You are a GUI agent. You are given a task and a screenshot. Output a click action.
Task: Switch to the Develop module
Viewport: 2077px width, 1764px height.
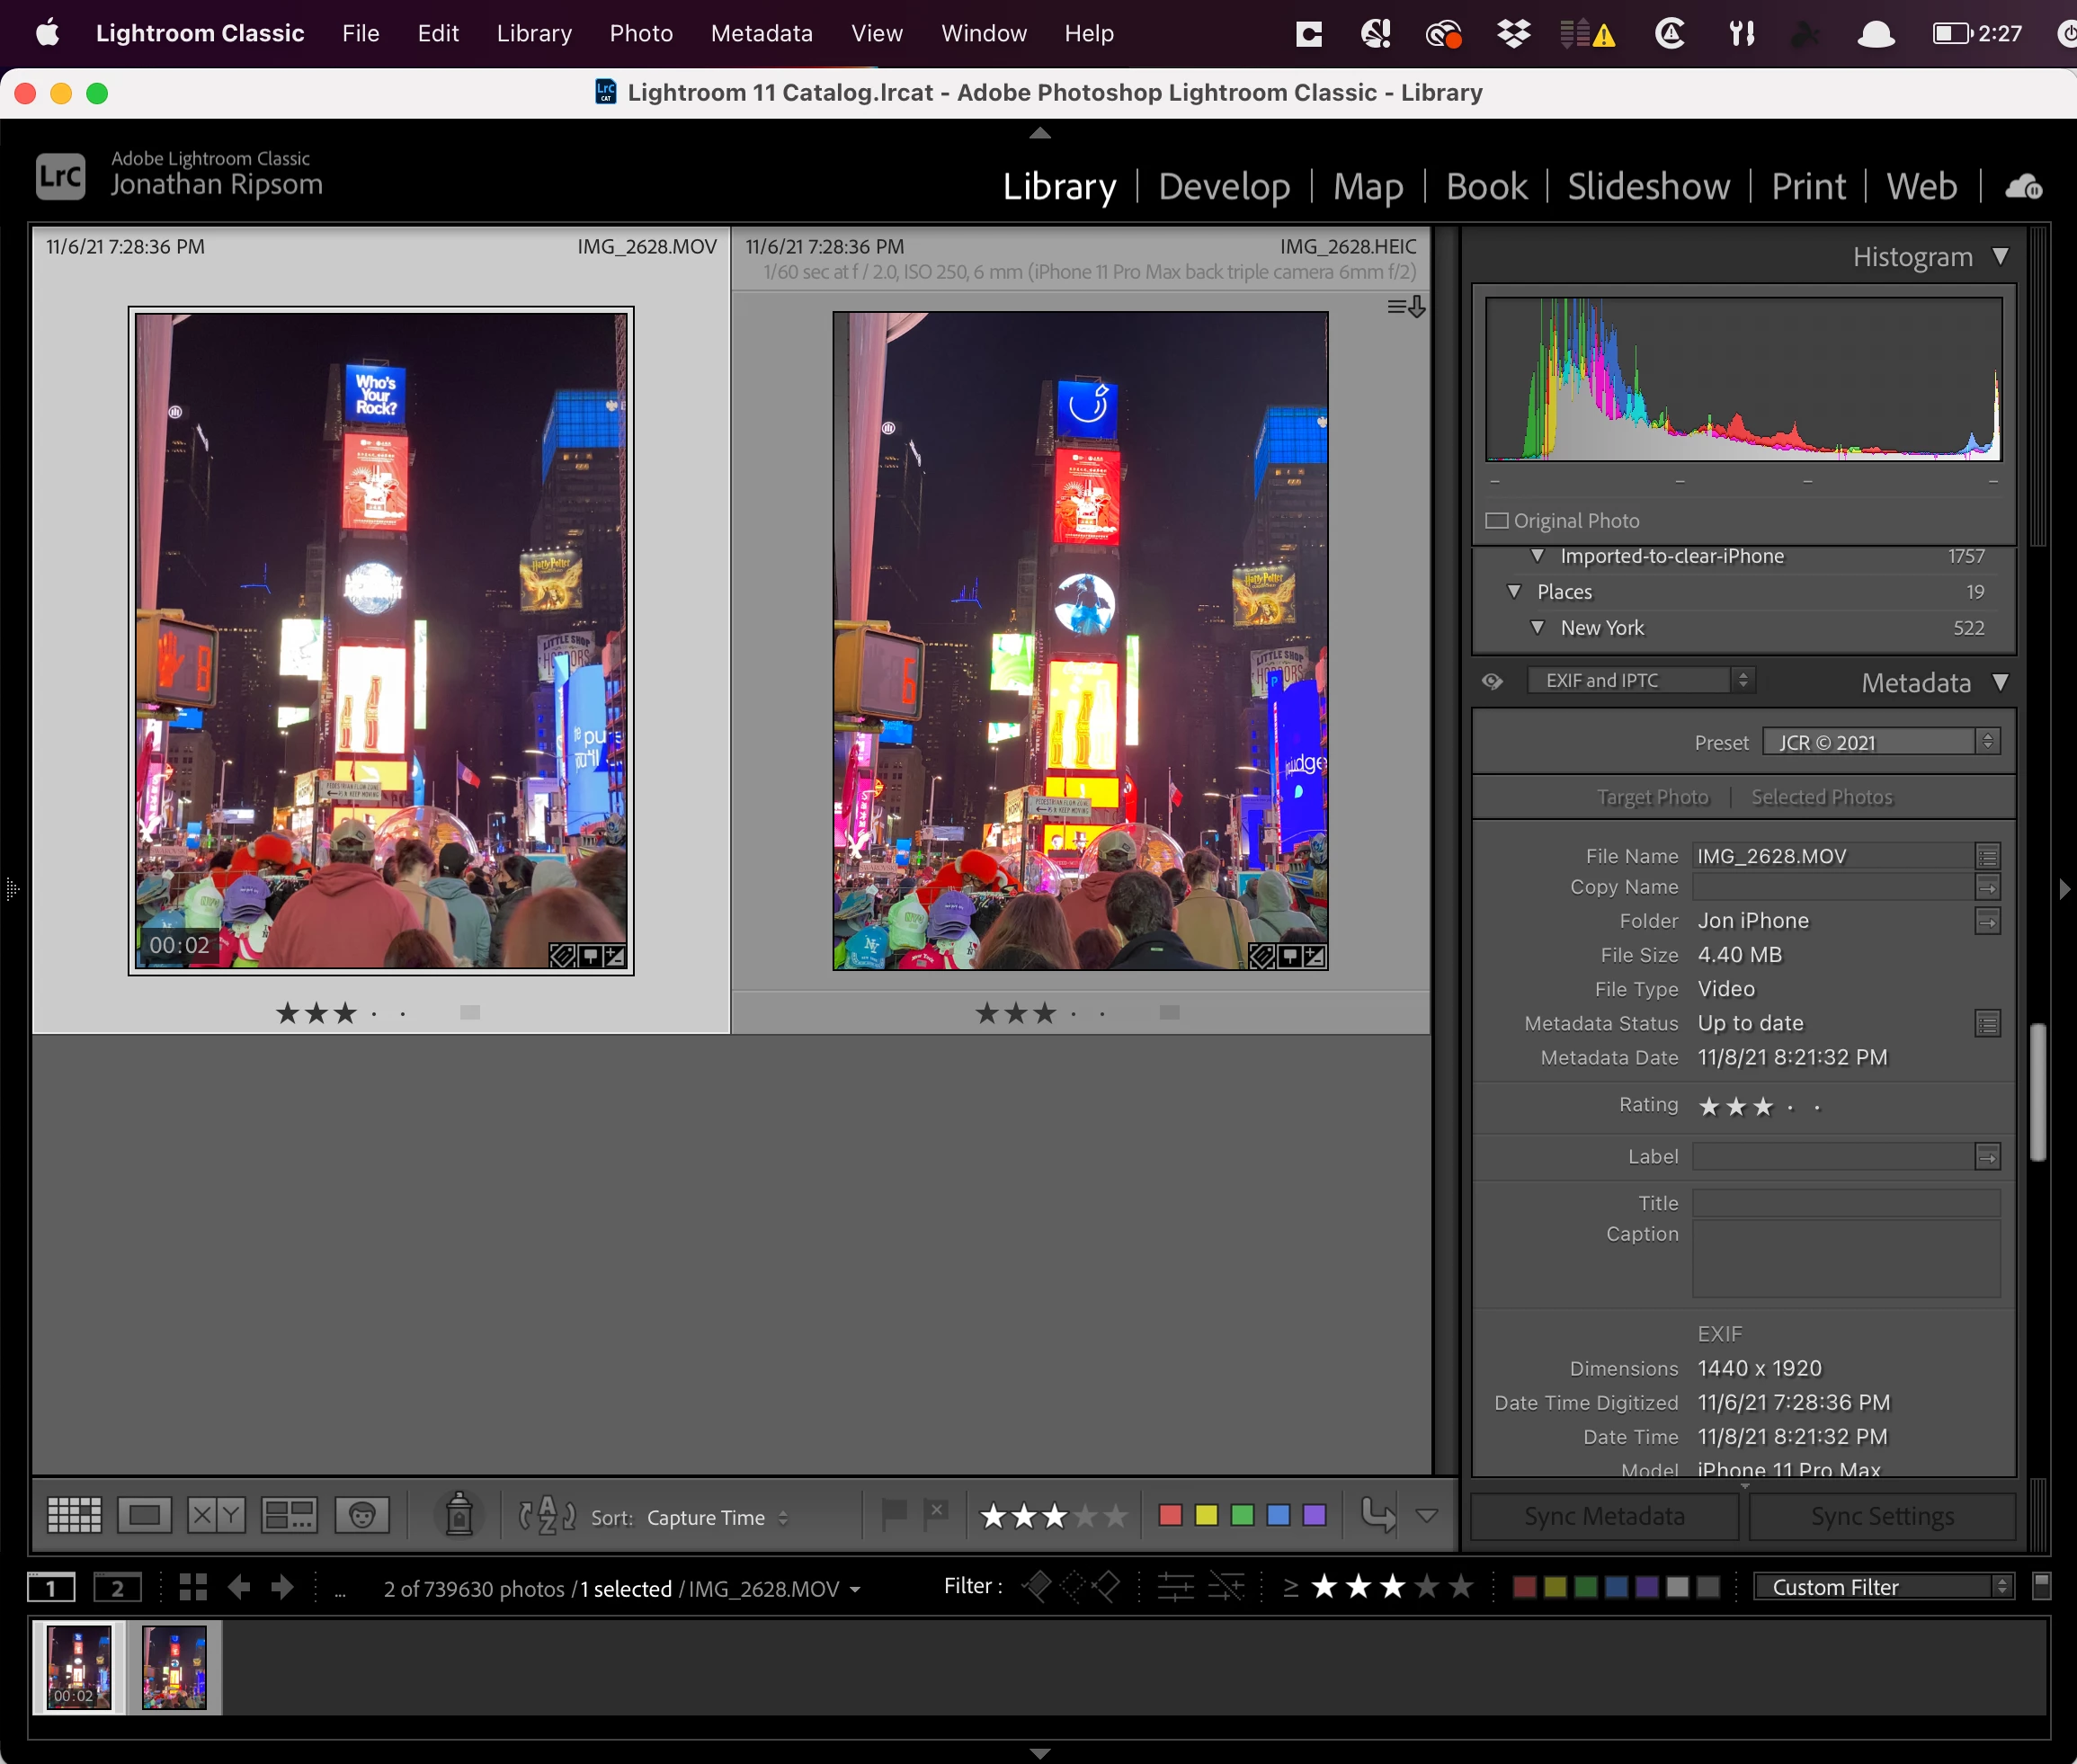point(1223,187)
